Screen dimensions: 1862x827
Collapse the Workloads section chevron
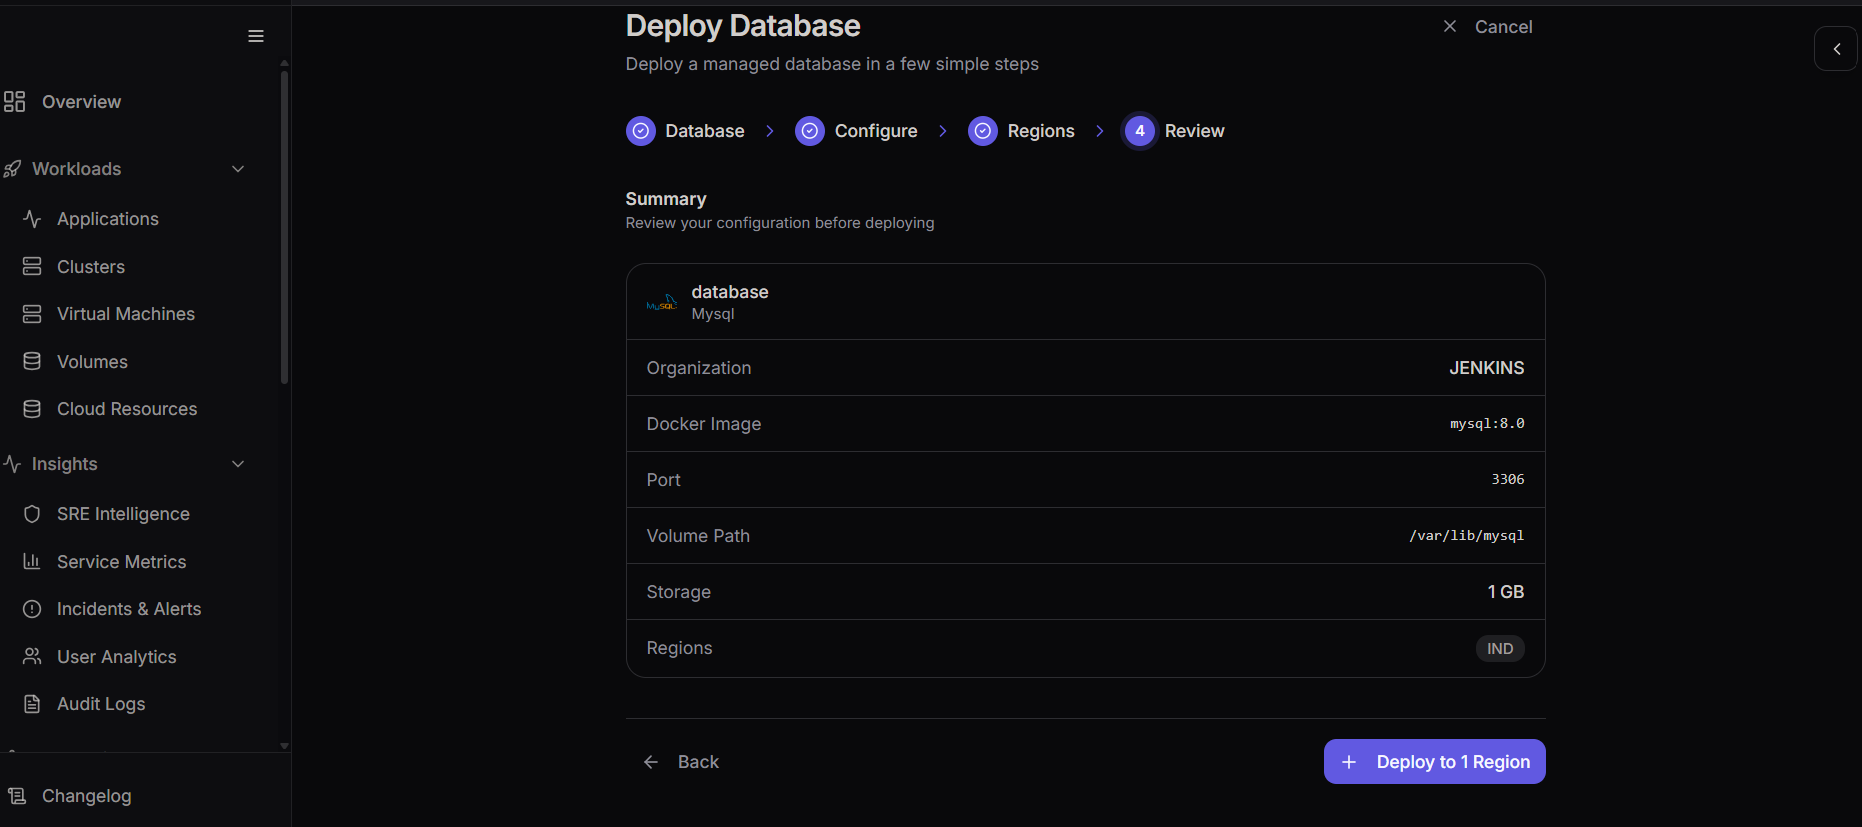tap(238, 169)
